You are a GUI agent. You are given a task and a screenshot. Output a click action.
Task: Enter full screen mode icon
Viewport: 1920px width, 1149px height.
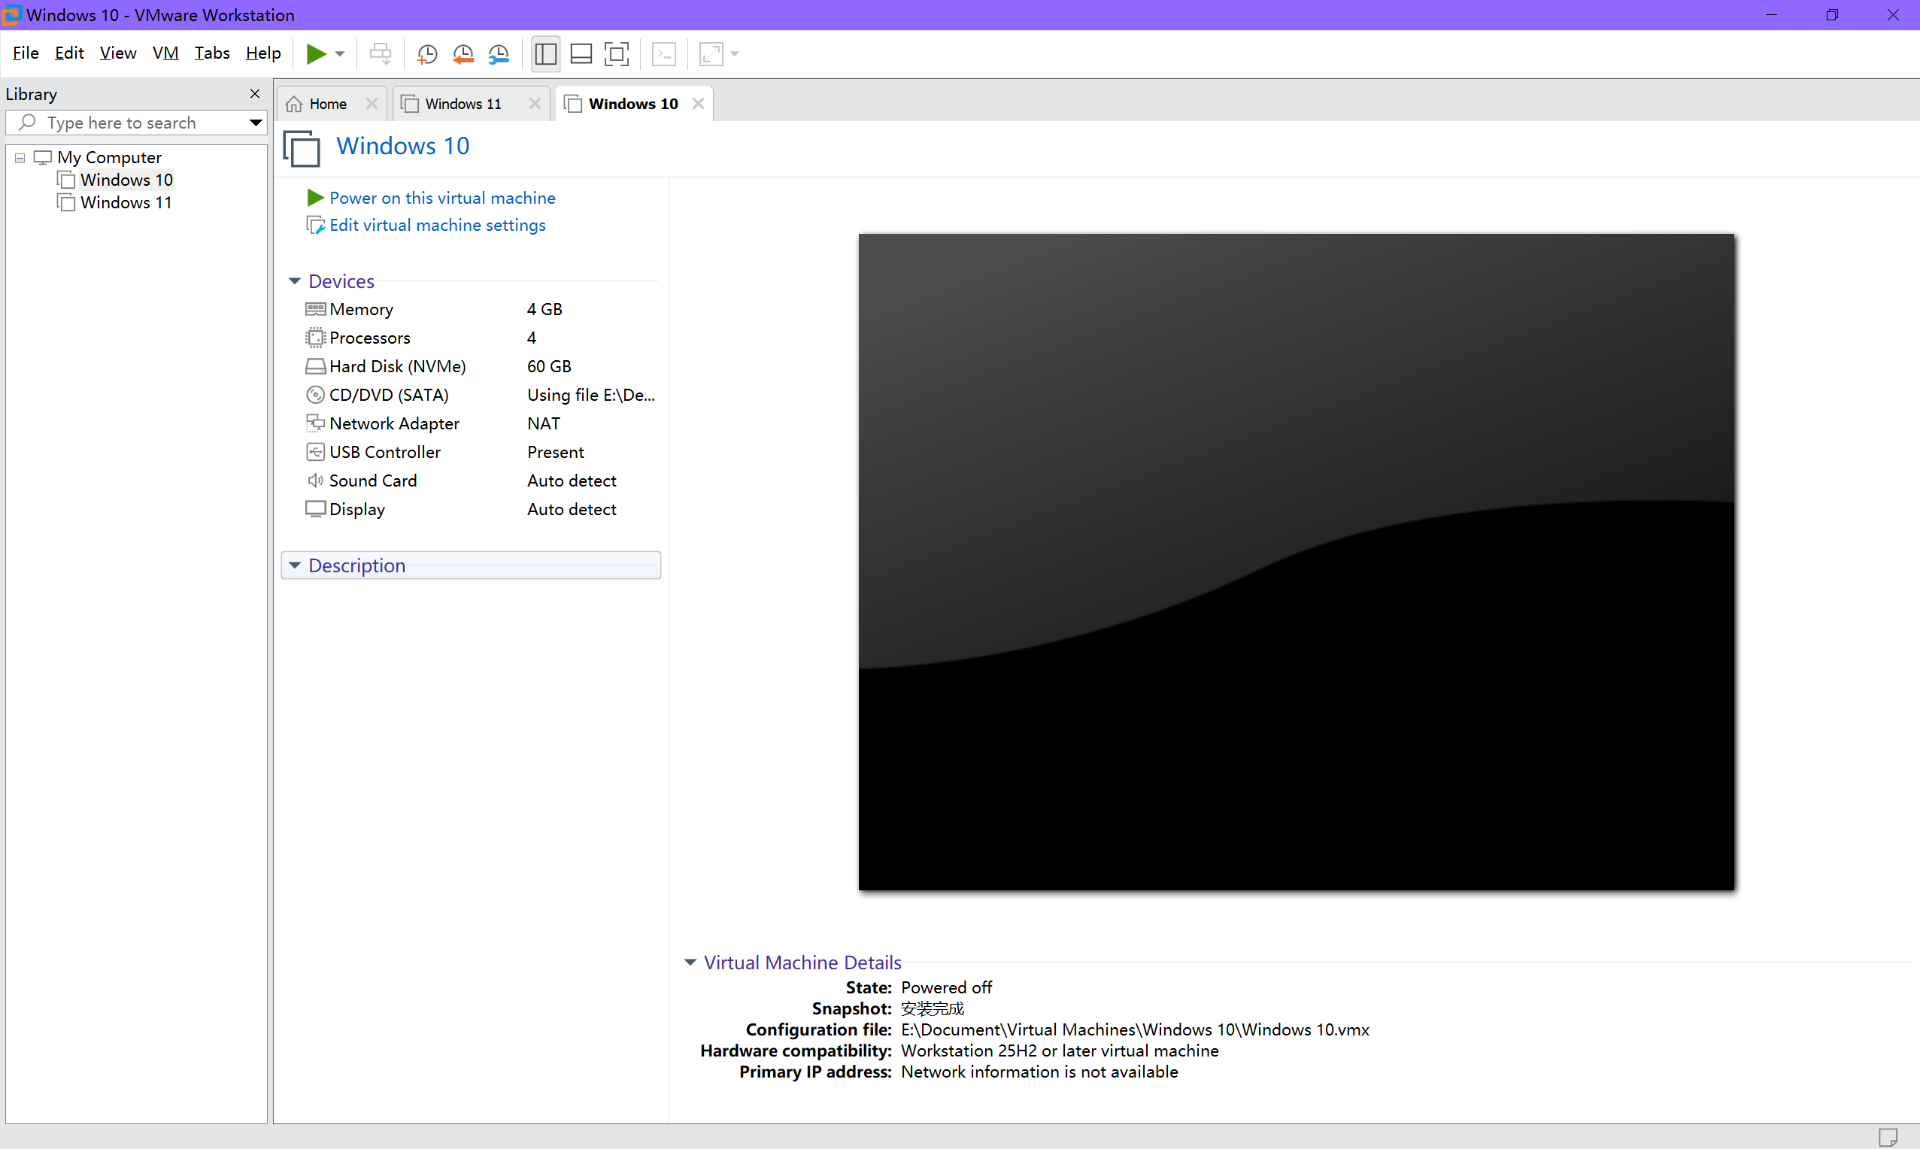(x=617, y=54)
